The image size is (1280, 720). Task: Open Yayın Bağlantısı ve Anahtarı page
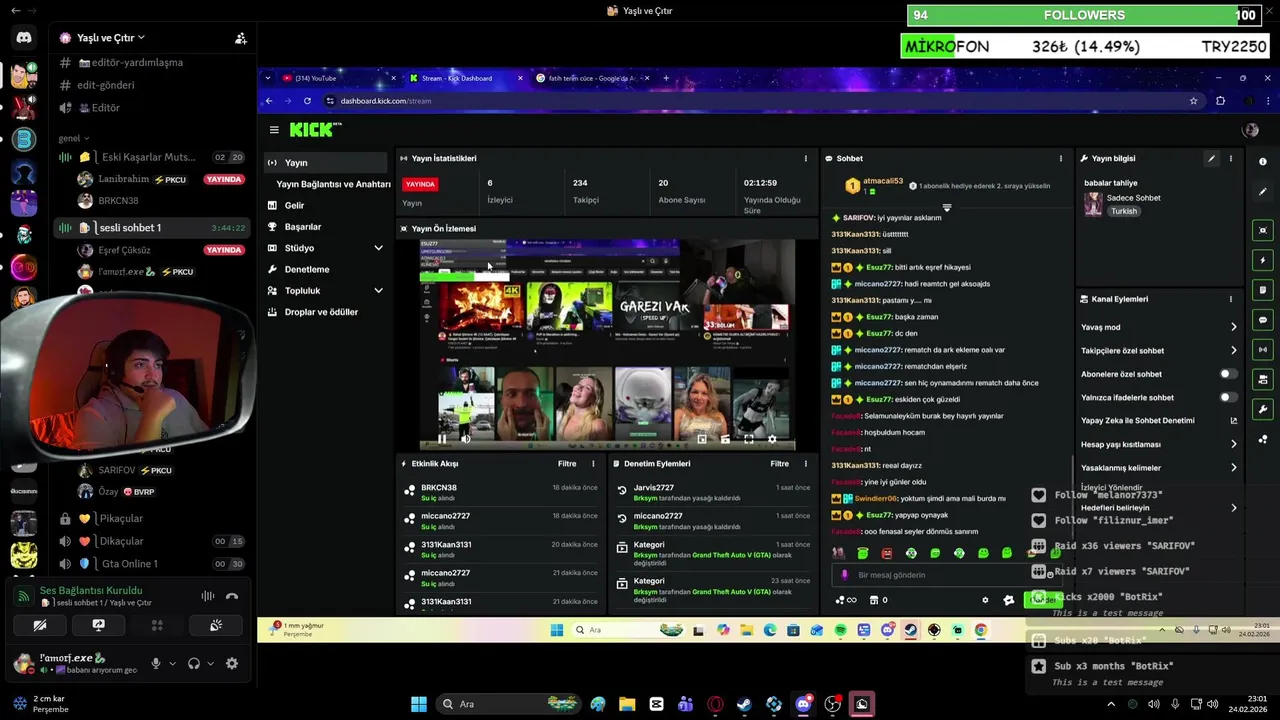(x=333, y=184)
